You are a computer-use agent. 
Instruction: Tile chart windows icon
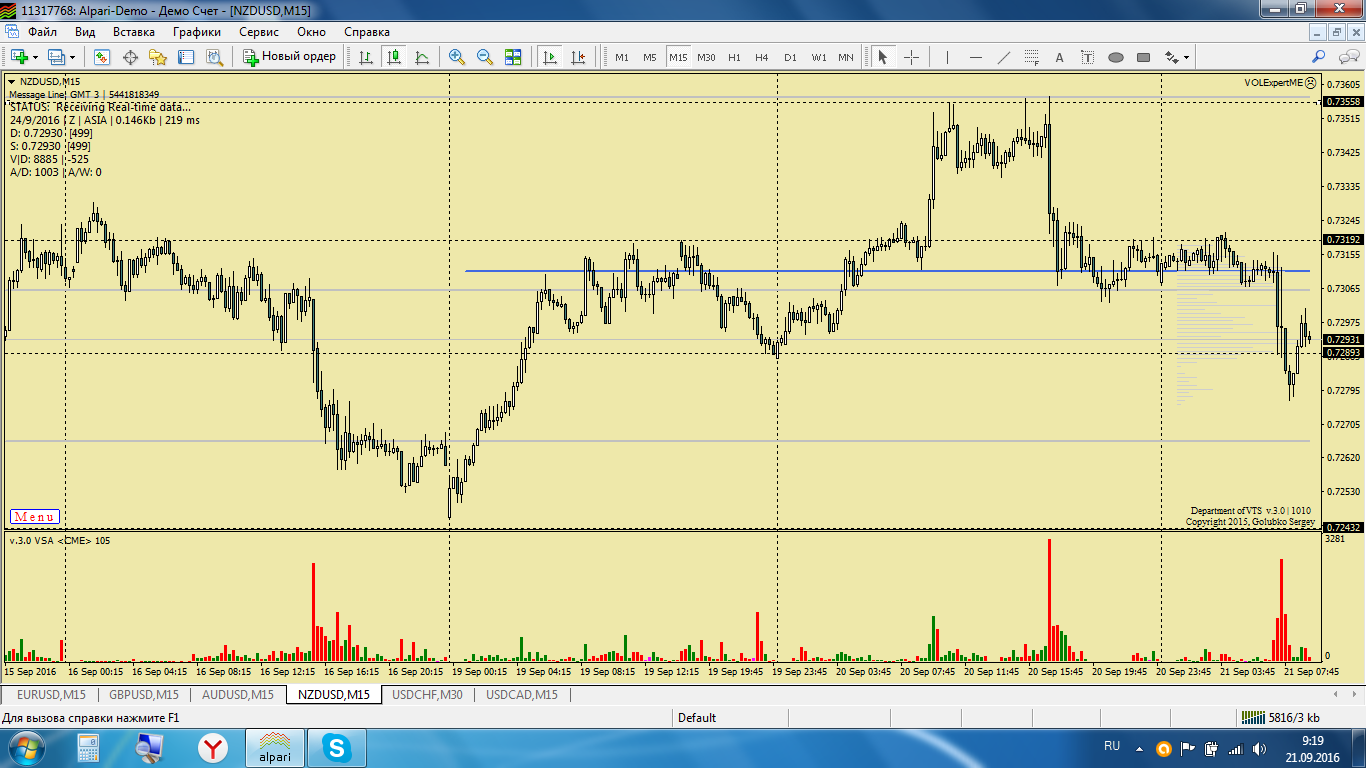pyautogui.click(x=513, y=57)
